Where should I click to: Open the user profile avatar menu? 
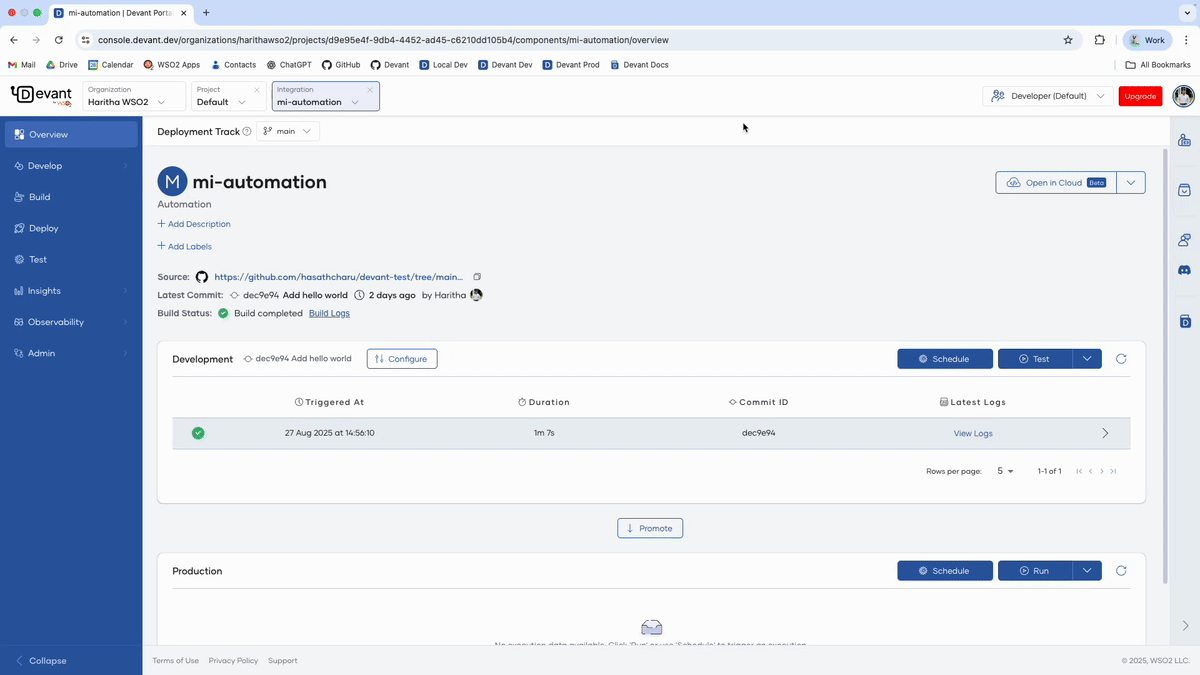coord(1183,96)
